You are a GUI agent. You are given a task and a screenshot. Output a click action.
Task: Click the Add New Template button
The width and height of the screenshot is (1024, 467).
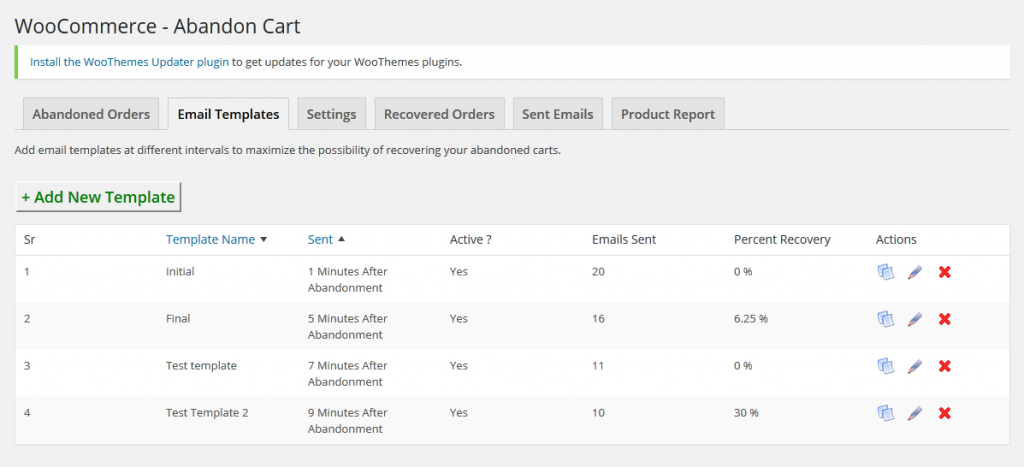point(98,197)
